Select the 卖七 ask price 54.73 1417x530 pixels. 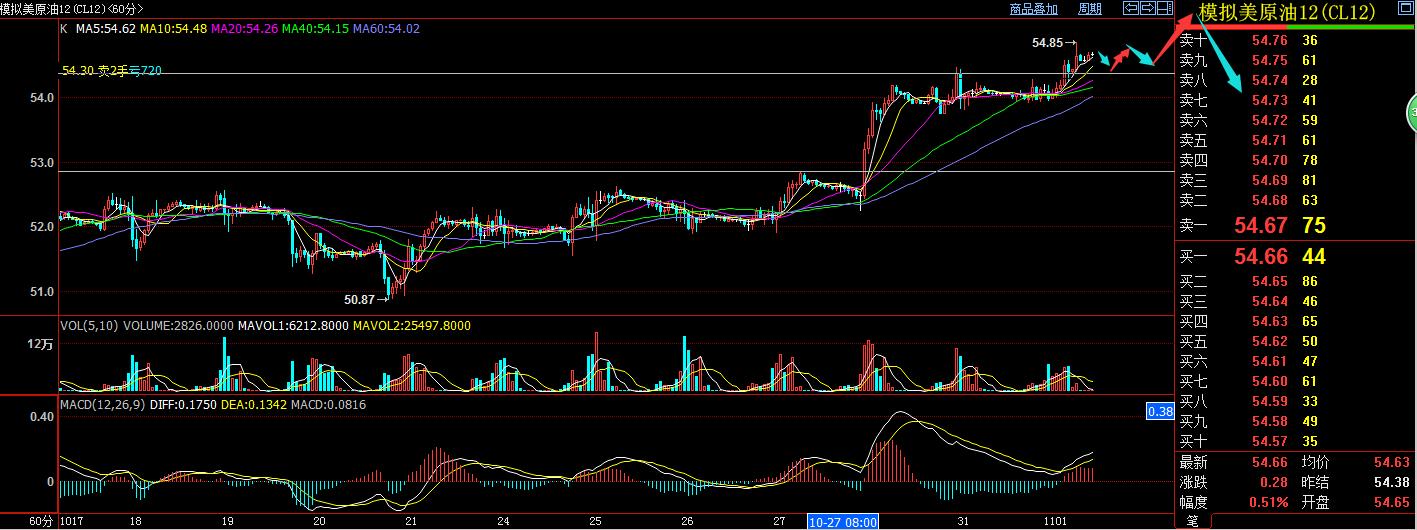[1269, 100]
